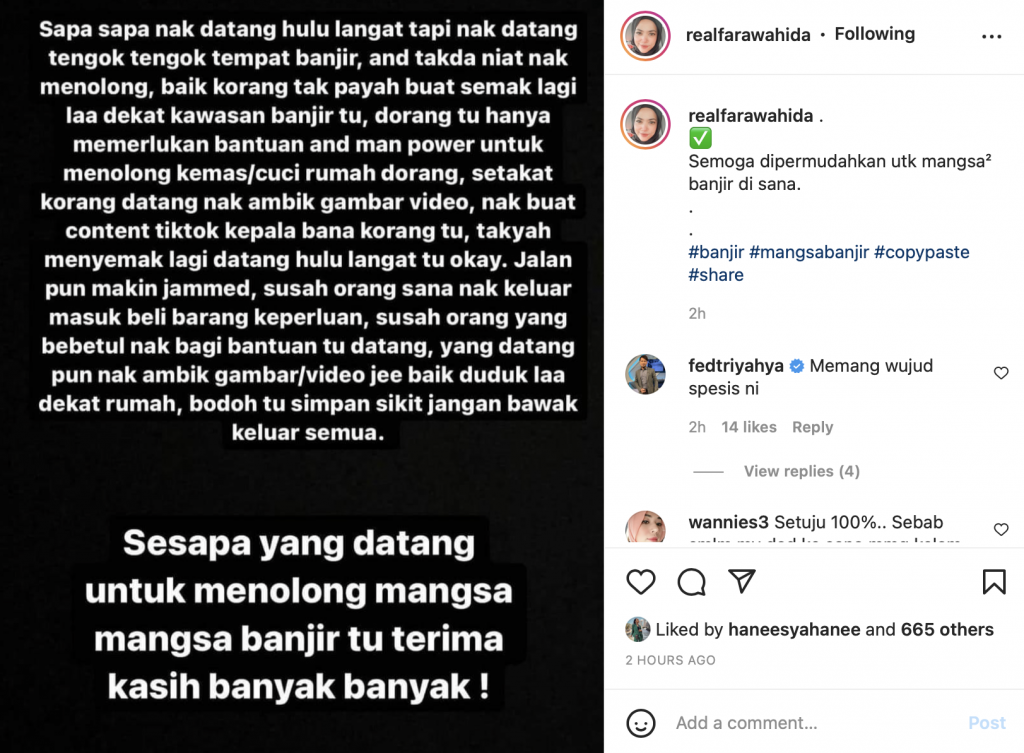Share post with paper plane icon
The image size is (1024, 753).
pyautogui.click(x=742, y=581)
